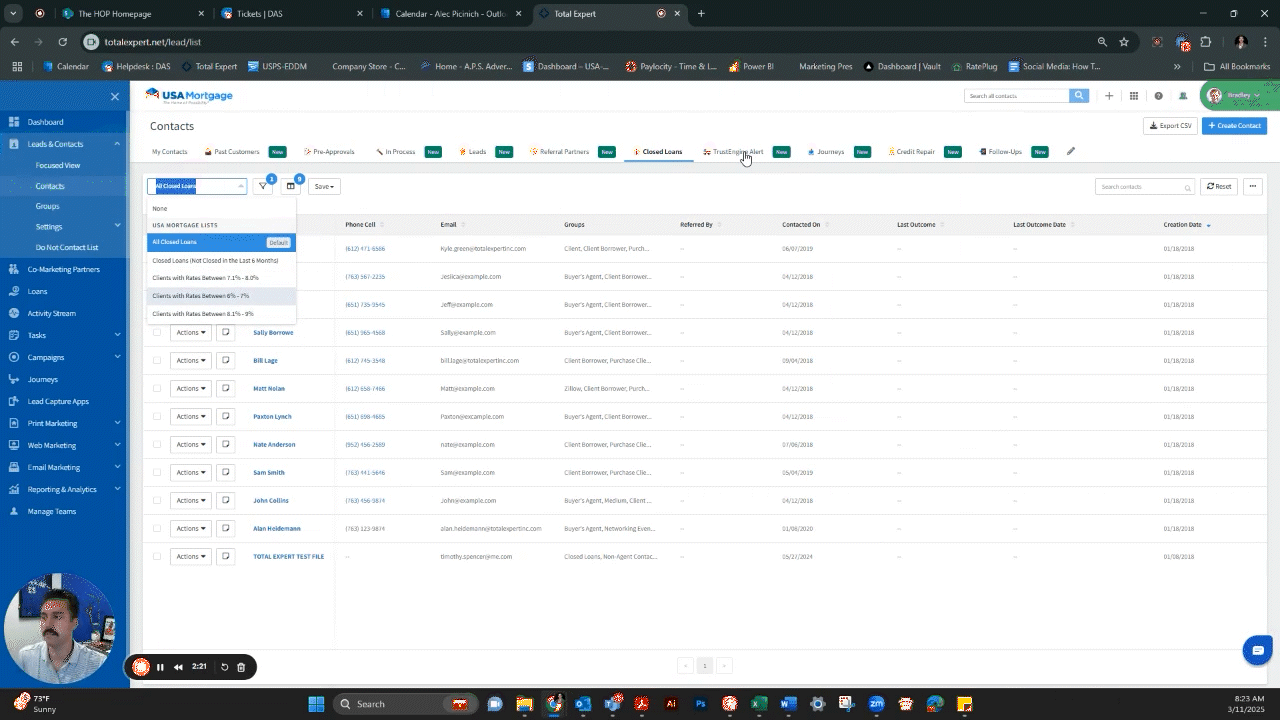The image size is (1280, 720).
Task: Open the Save dropdown
Action: [x=324, y=186]
